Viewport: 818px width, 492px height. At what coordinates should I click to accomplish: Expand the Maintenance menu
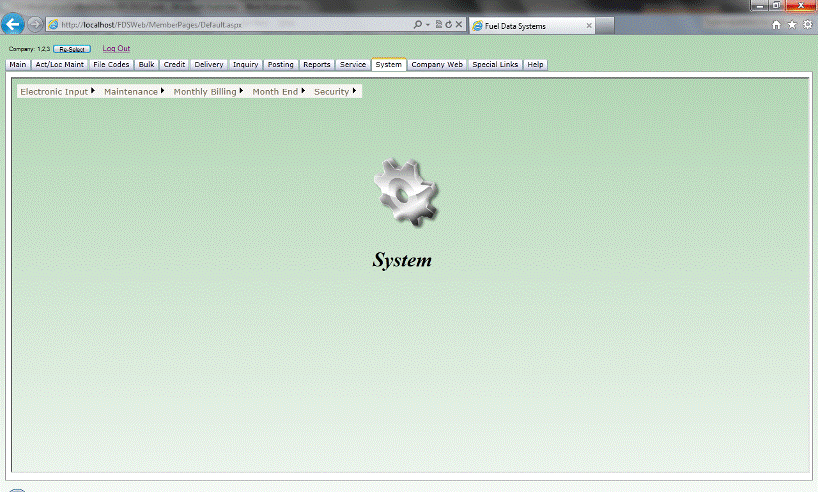click(134, 91)
